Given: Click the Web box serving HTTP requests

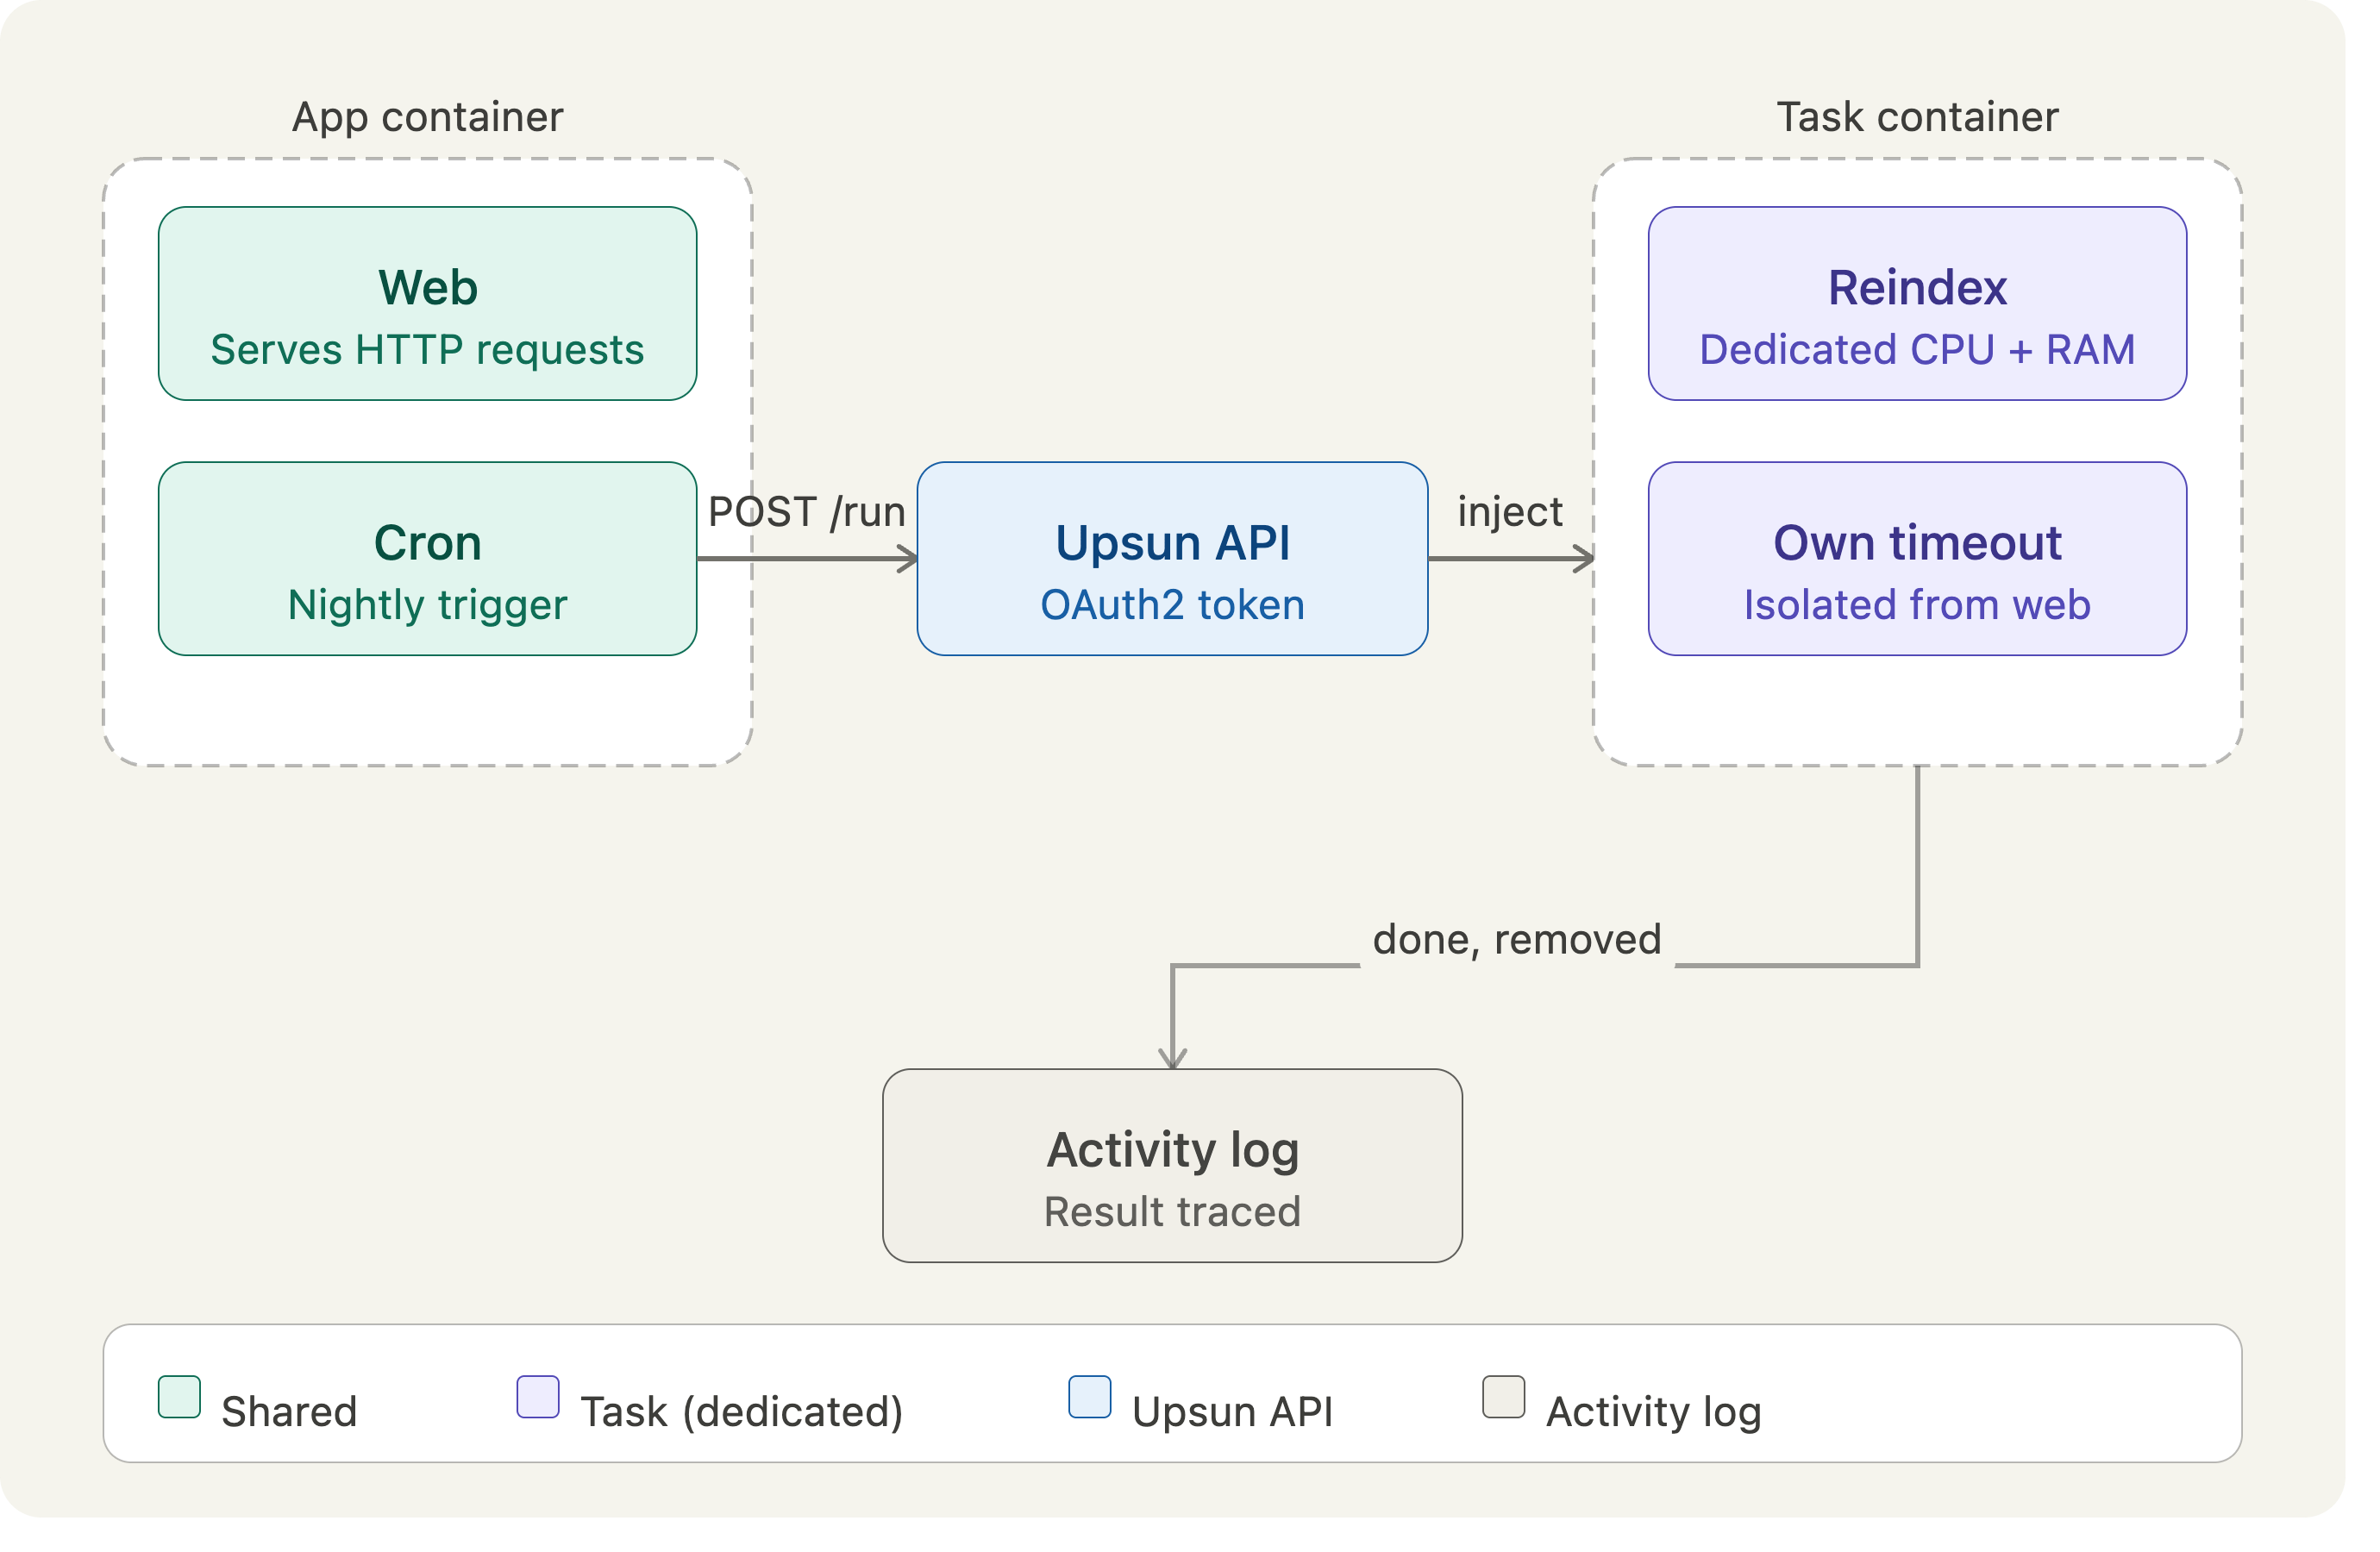Looking at the screenshot, I should 428,304.
